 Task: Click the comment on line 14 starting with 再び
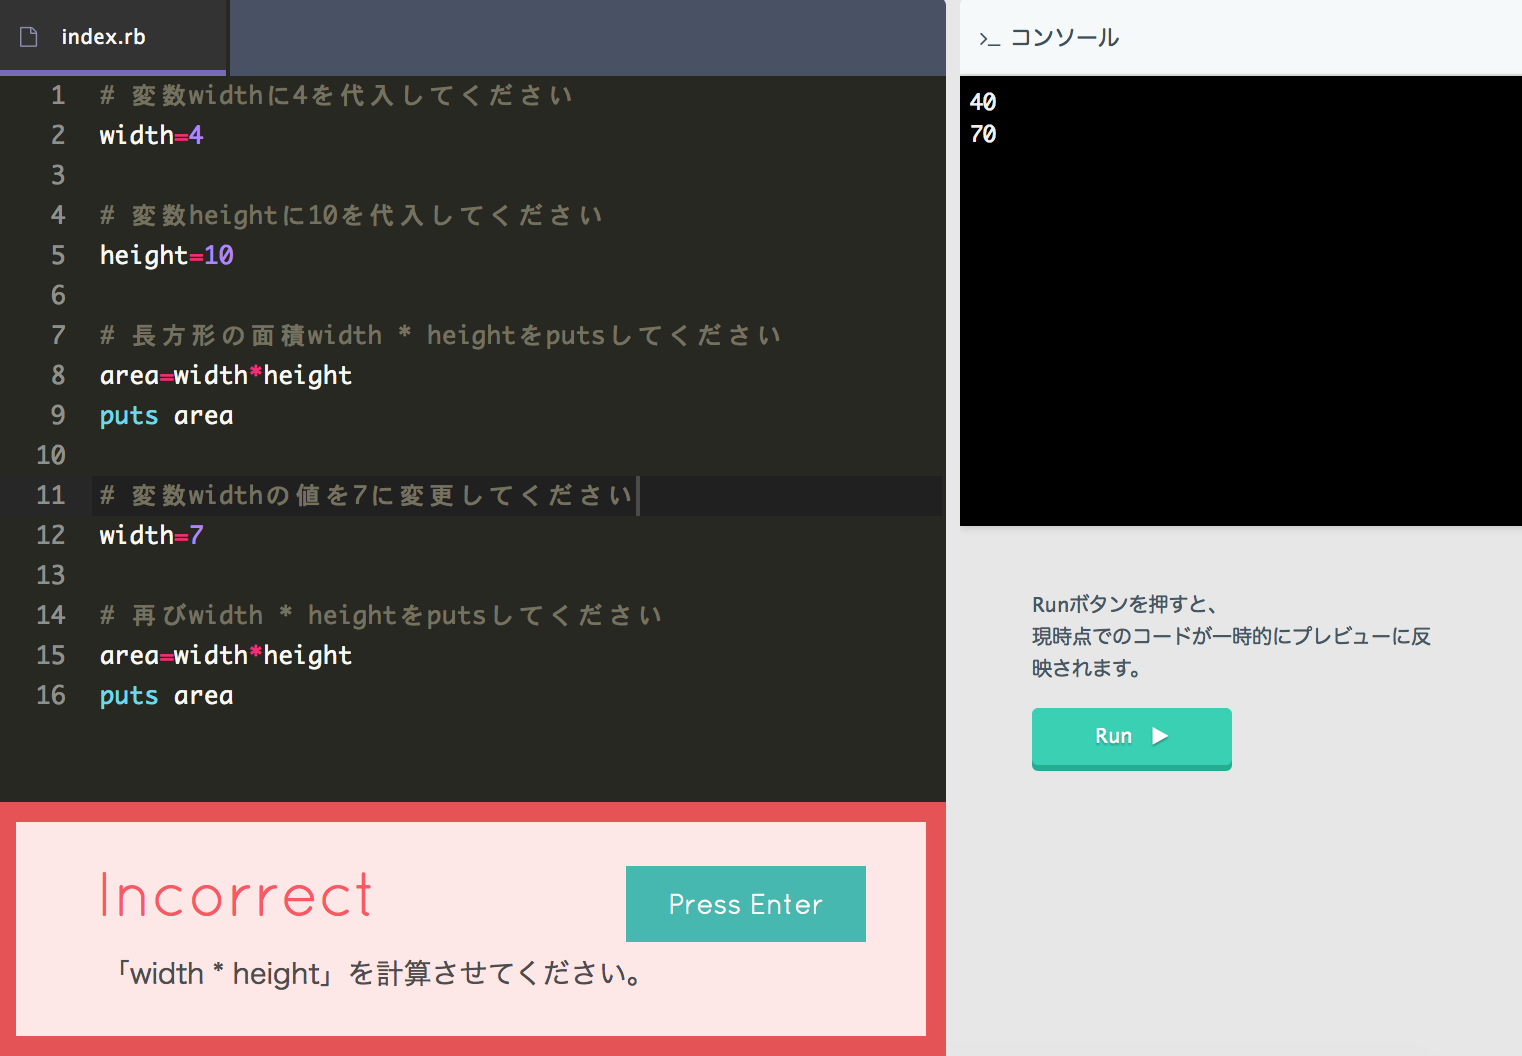[x=381, y=615]
